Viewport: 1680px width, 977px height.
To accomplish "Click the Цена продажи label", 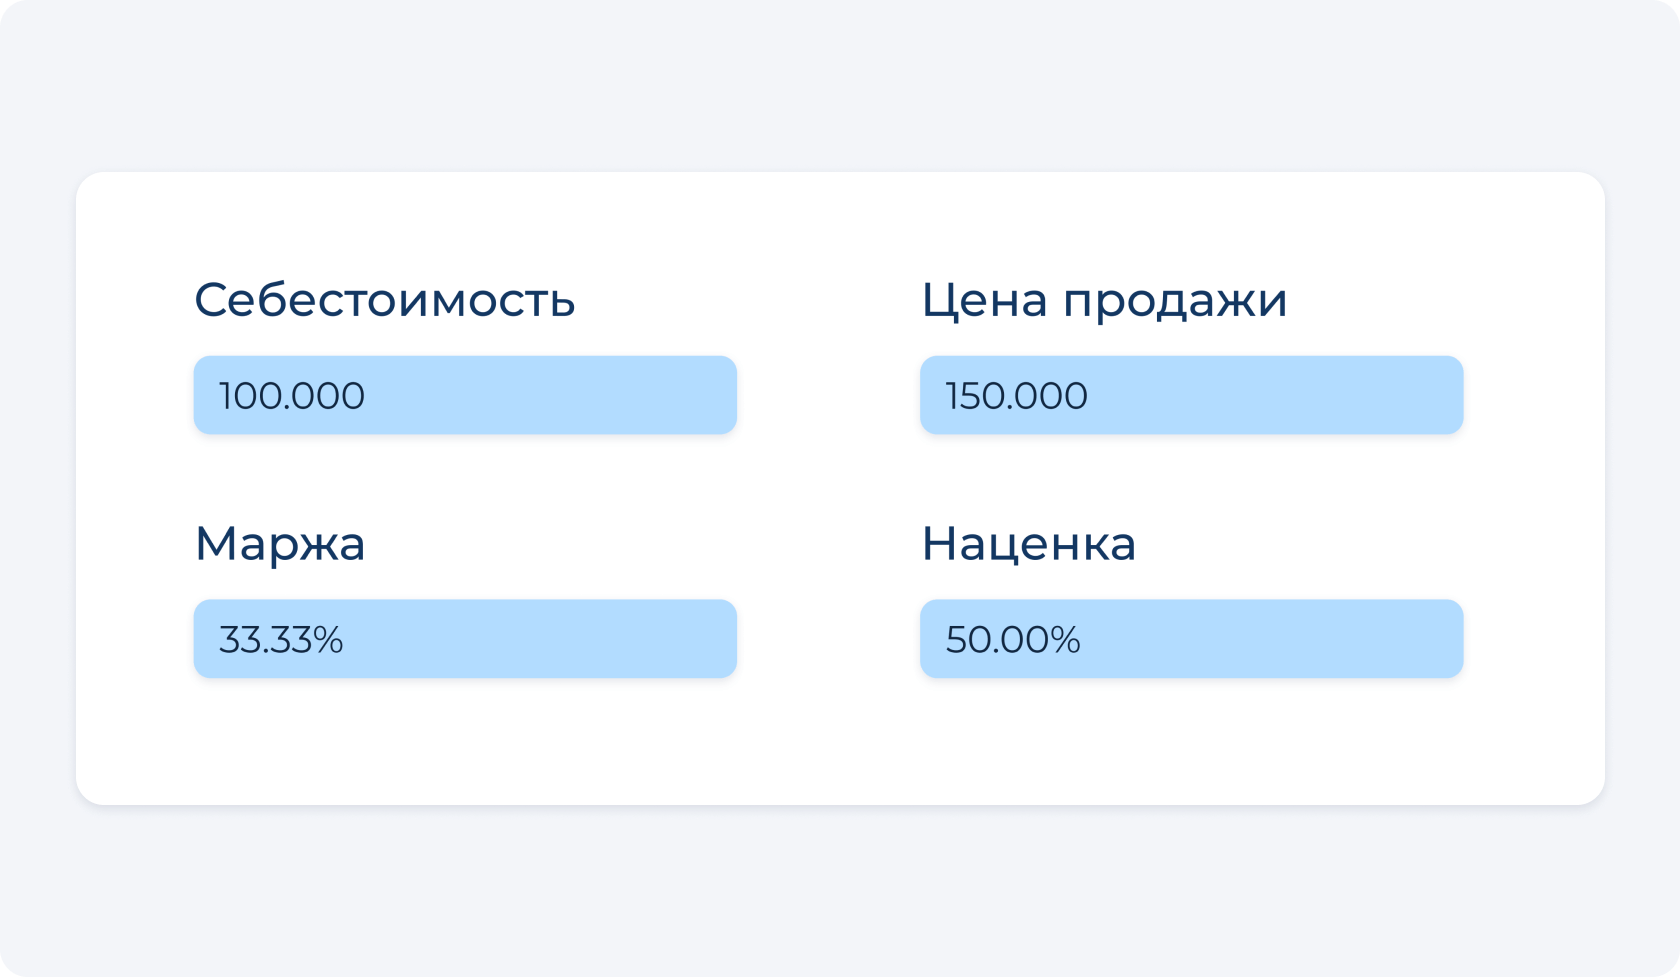I will pyautogui.click(x=1104, y=300).
